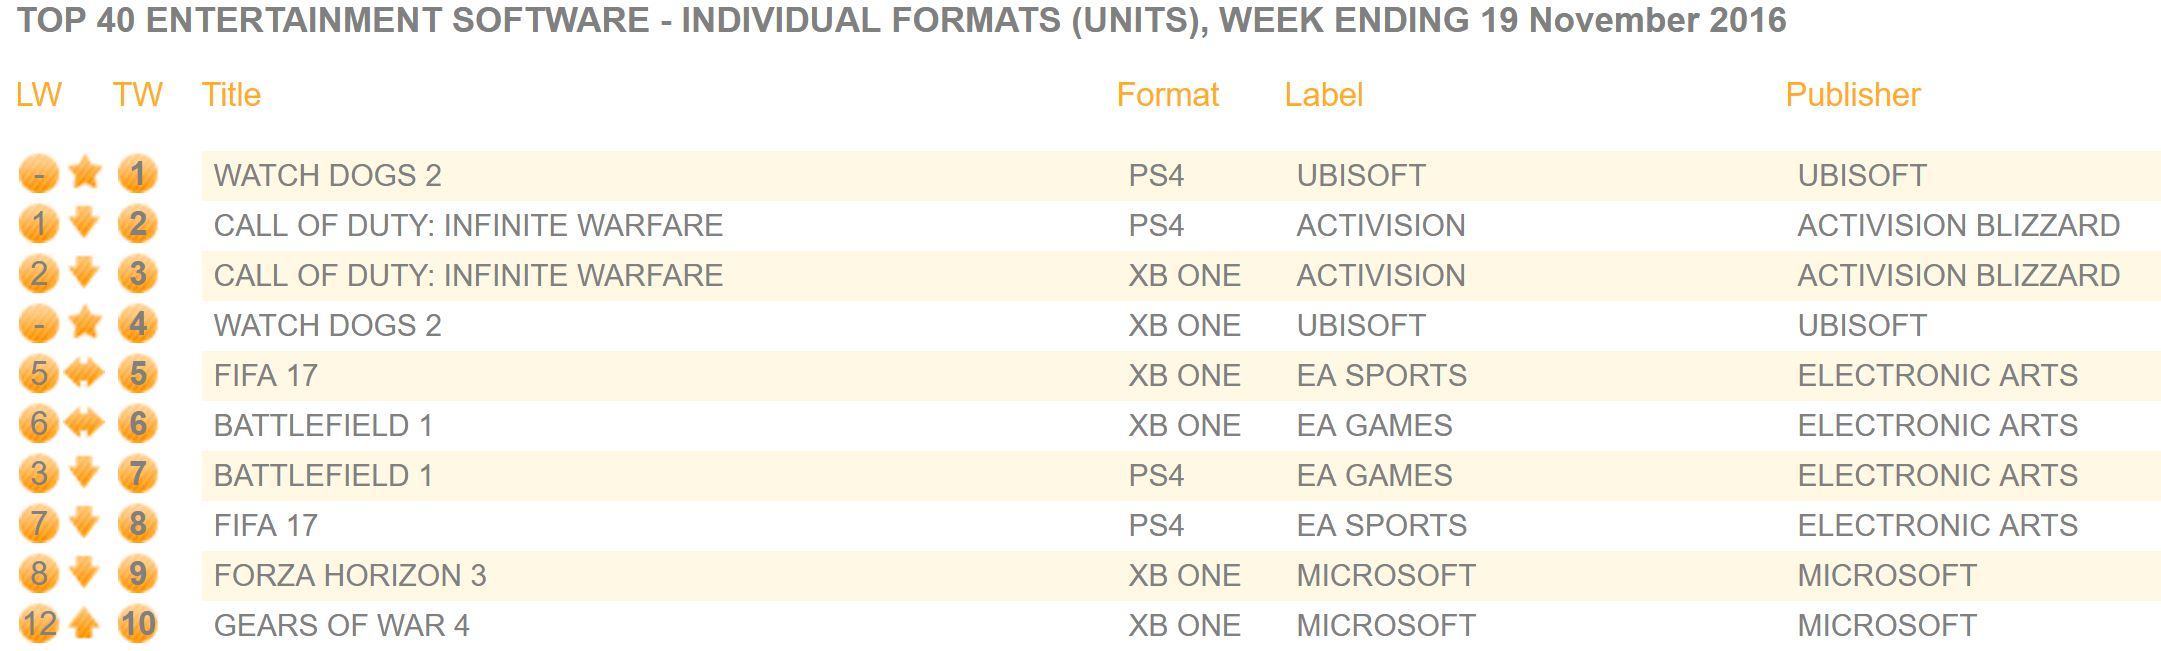Click the Label column header
The width and height of the screenshot is (2161, 651).
click(1324, 94)
